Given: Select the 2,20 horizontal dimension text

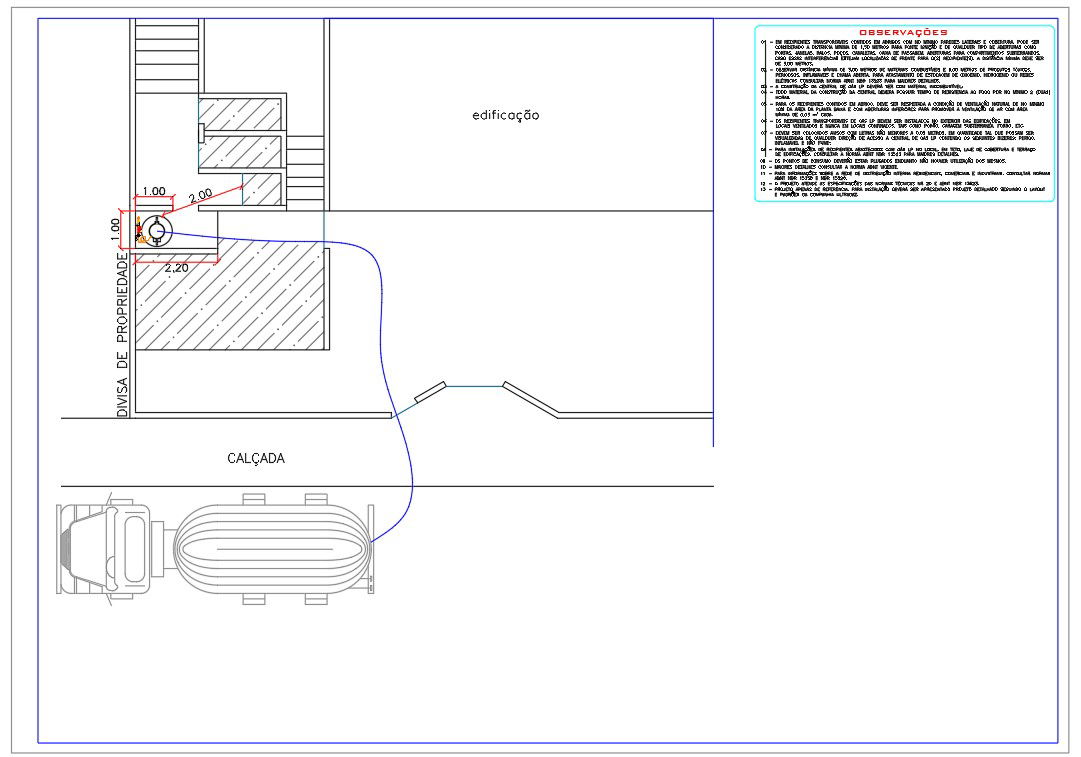Looking at the screenshot, I should coord(176,268).
